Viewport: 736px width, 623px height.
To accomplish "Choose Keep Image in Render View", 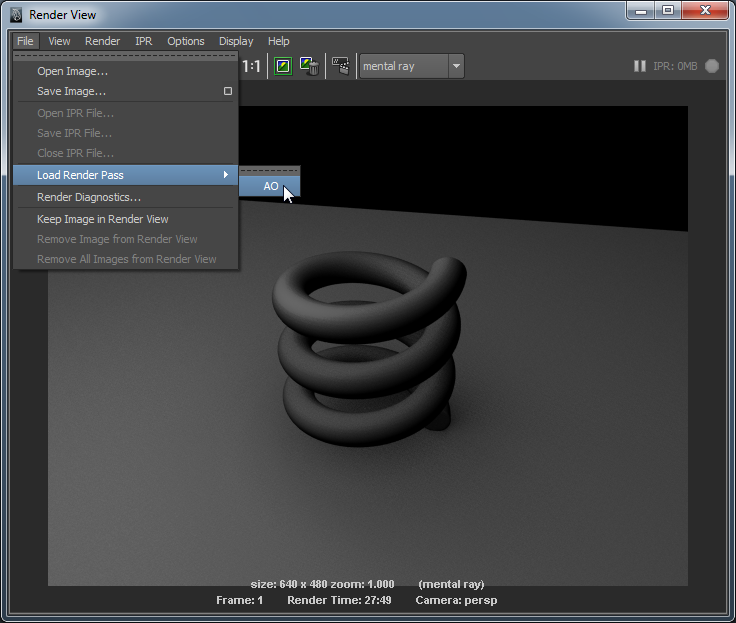I will coord(102,219).
